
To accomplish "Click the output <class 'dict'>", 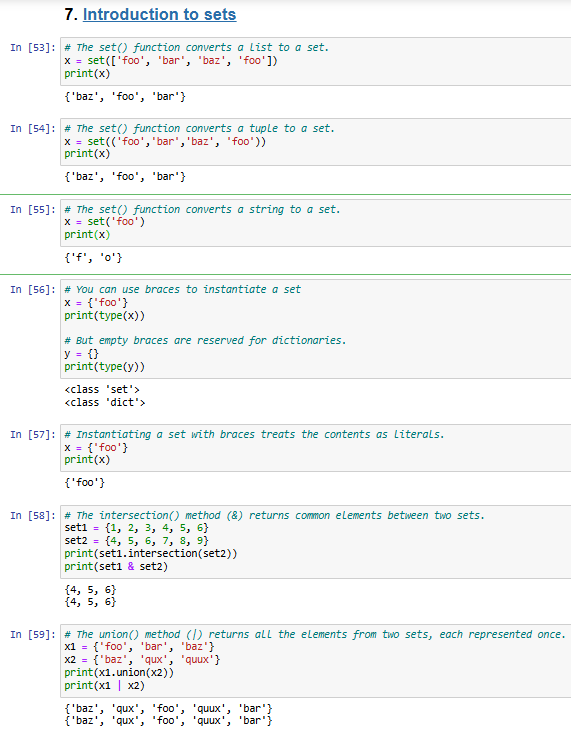I will [x=105, y=402].
